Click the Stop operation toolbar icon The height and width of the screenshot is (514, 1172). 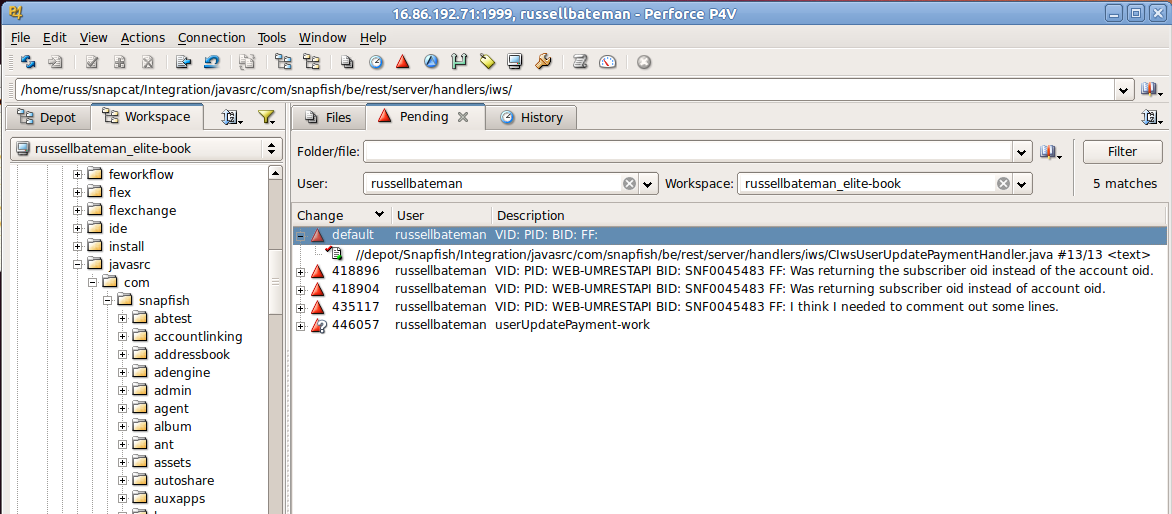644,62
